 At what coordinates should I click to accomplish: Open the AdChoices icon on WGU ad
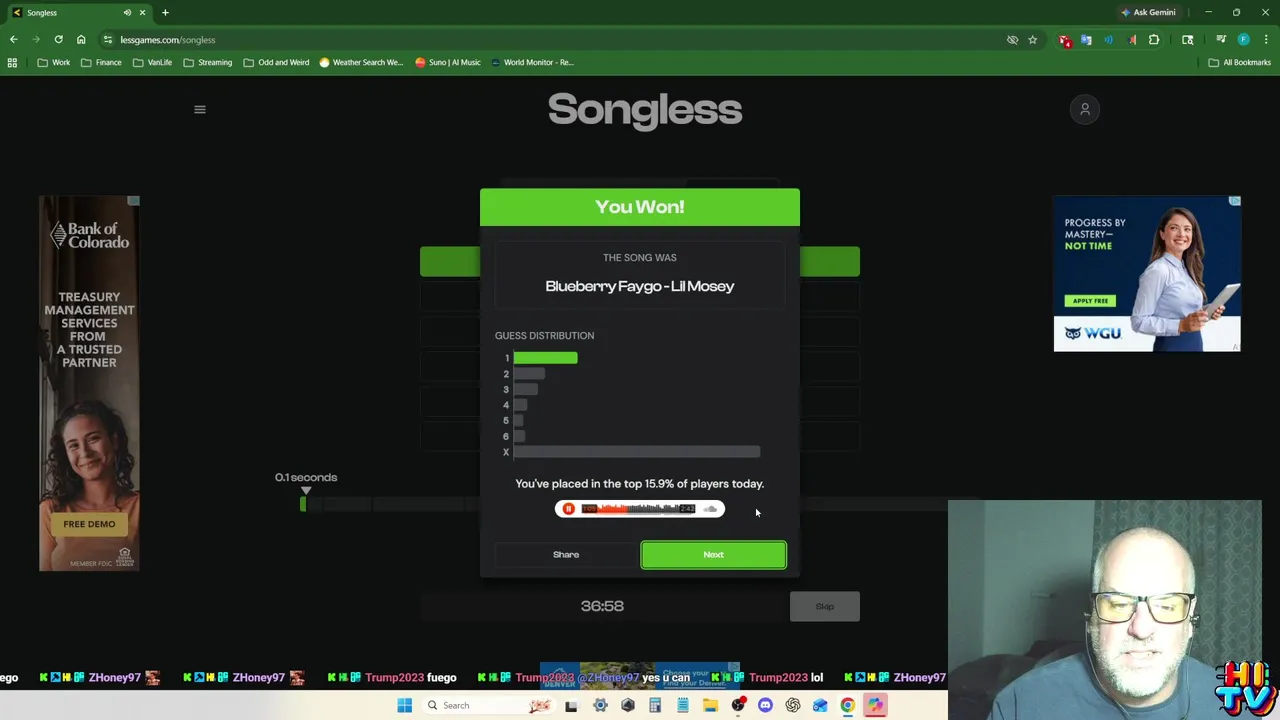point(1235,201)
